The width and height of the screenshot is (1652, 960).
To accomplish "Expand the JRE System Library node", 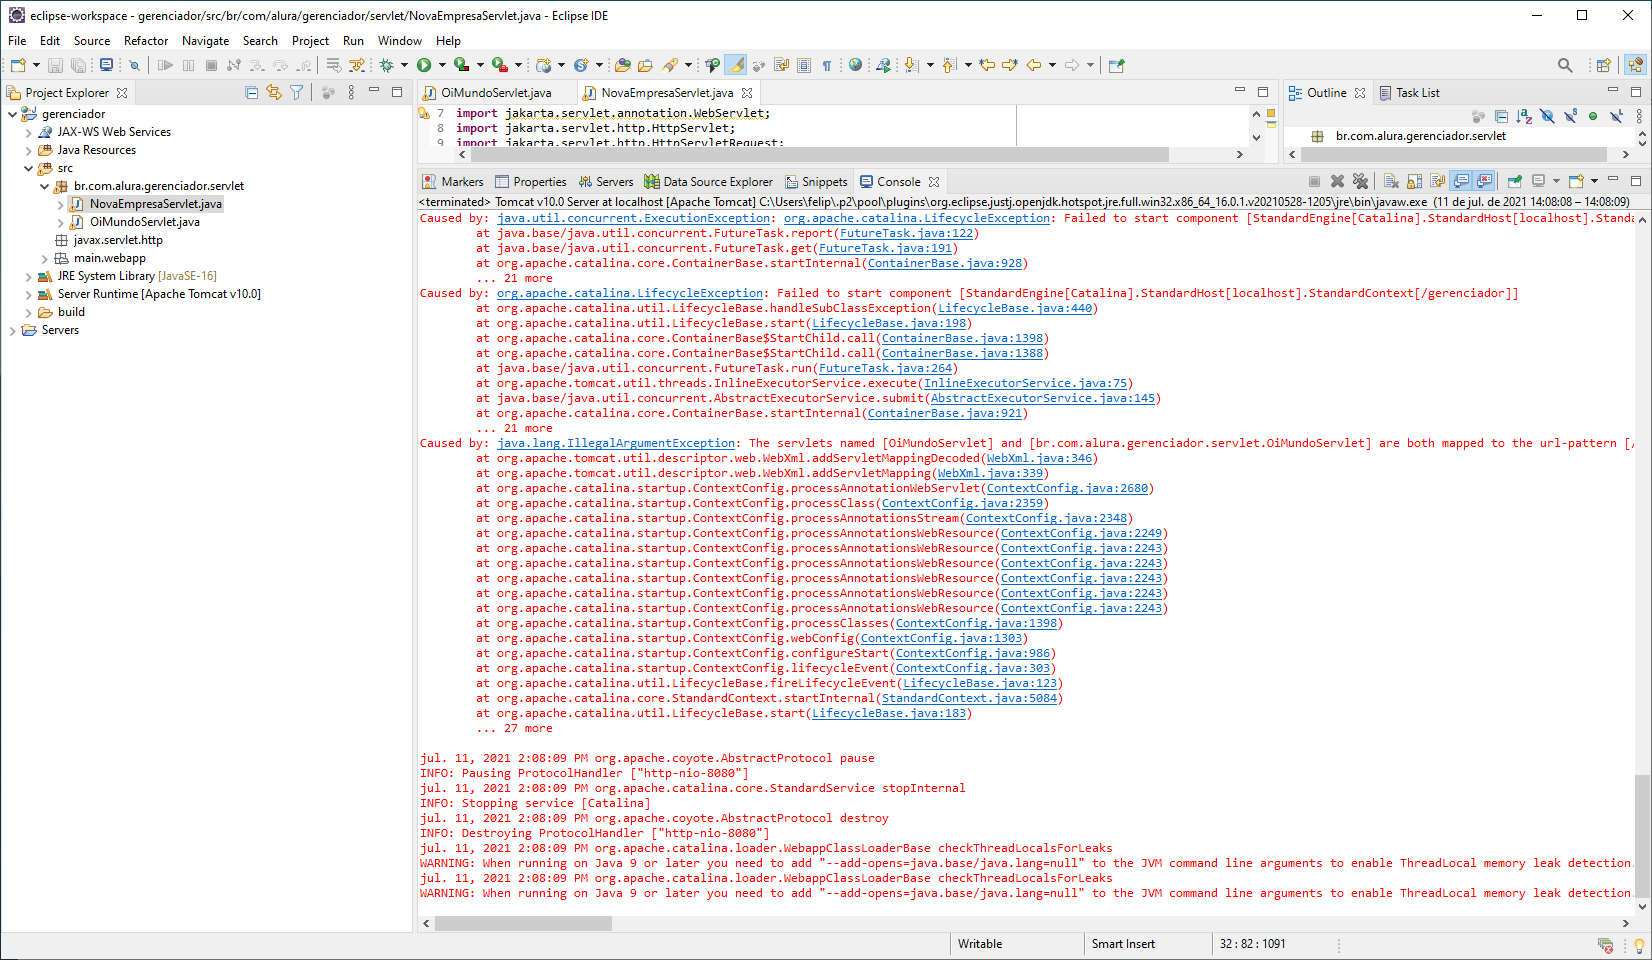I will point(28,276).
